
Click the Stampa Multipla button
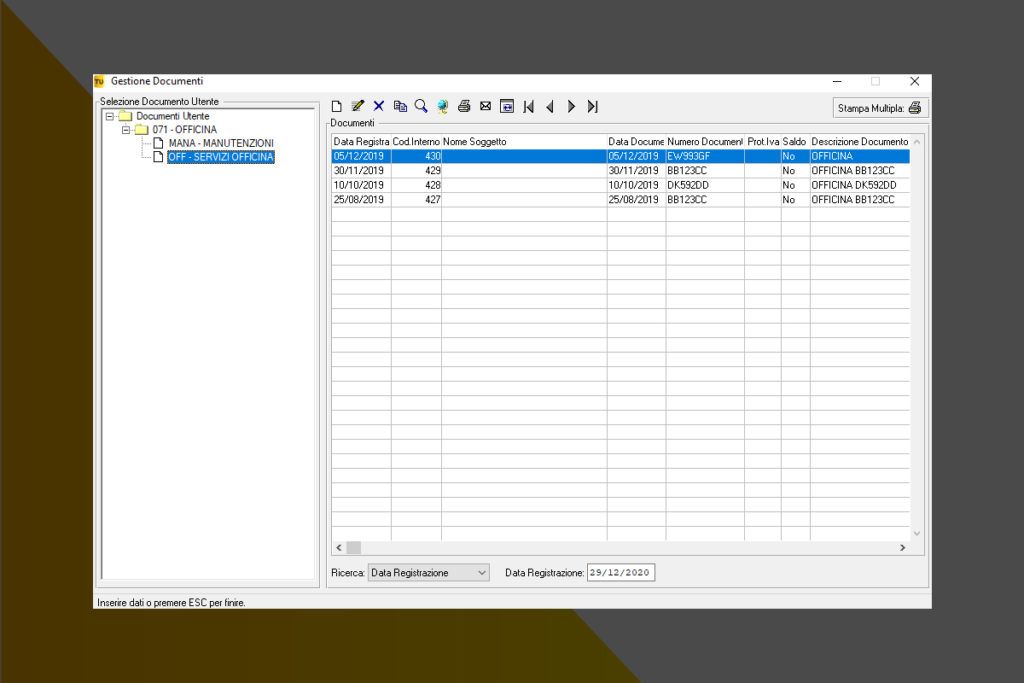pos(880,108)
